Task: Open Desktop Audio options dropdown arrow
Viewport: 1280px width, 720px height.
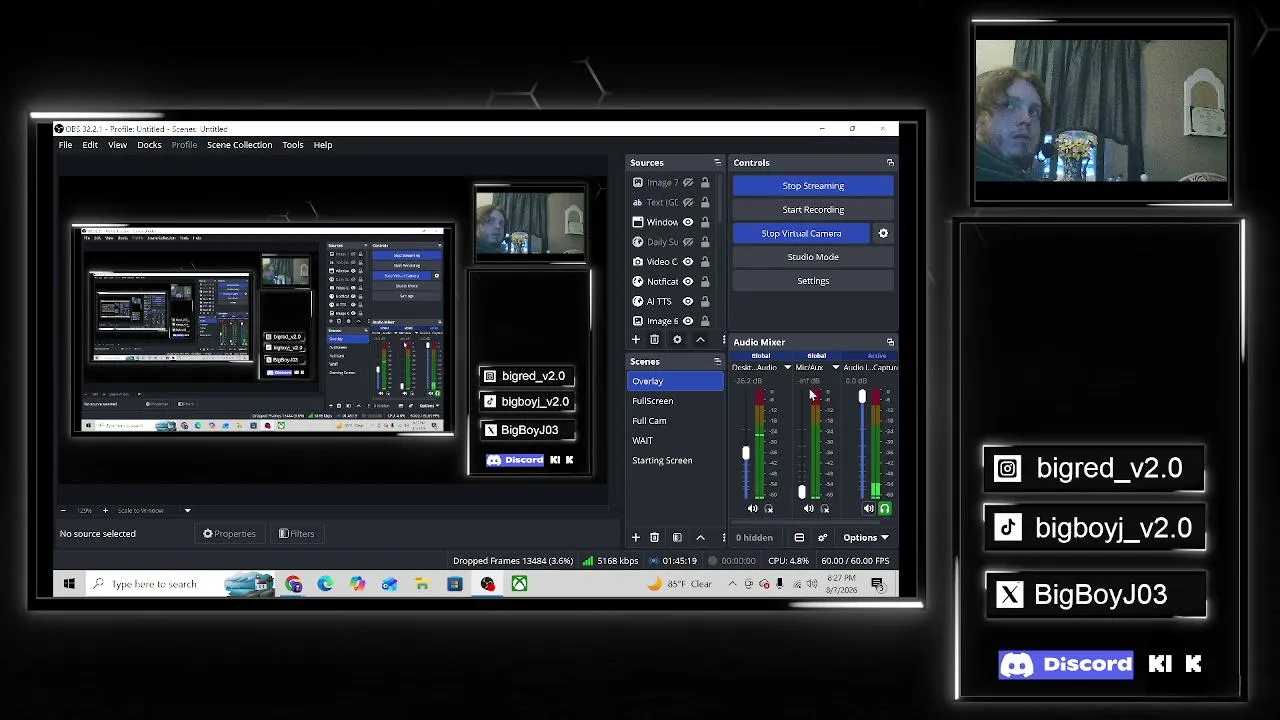Action: 787,368
